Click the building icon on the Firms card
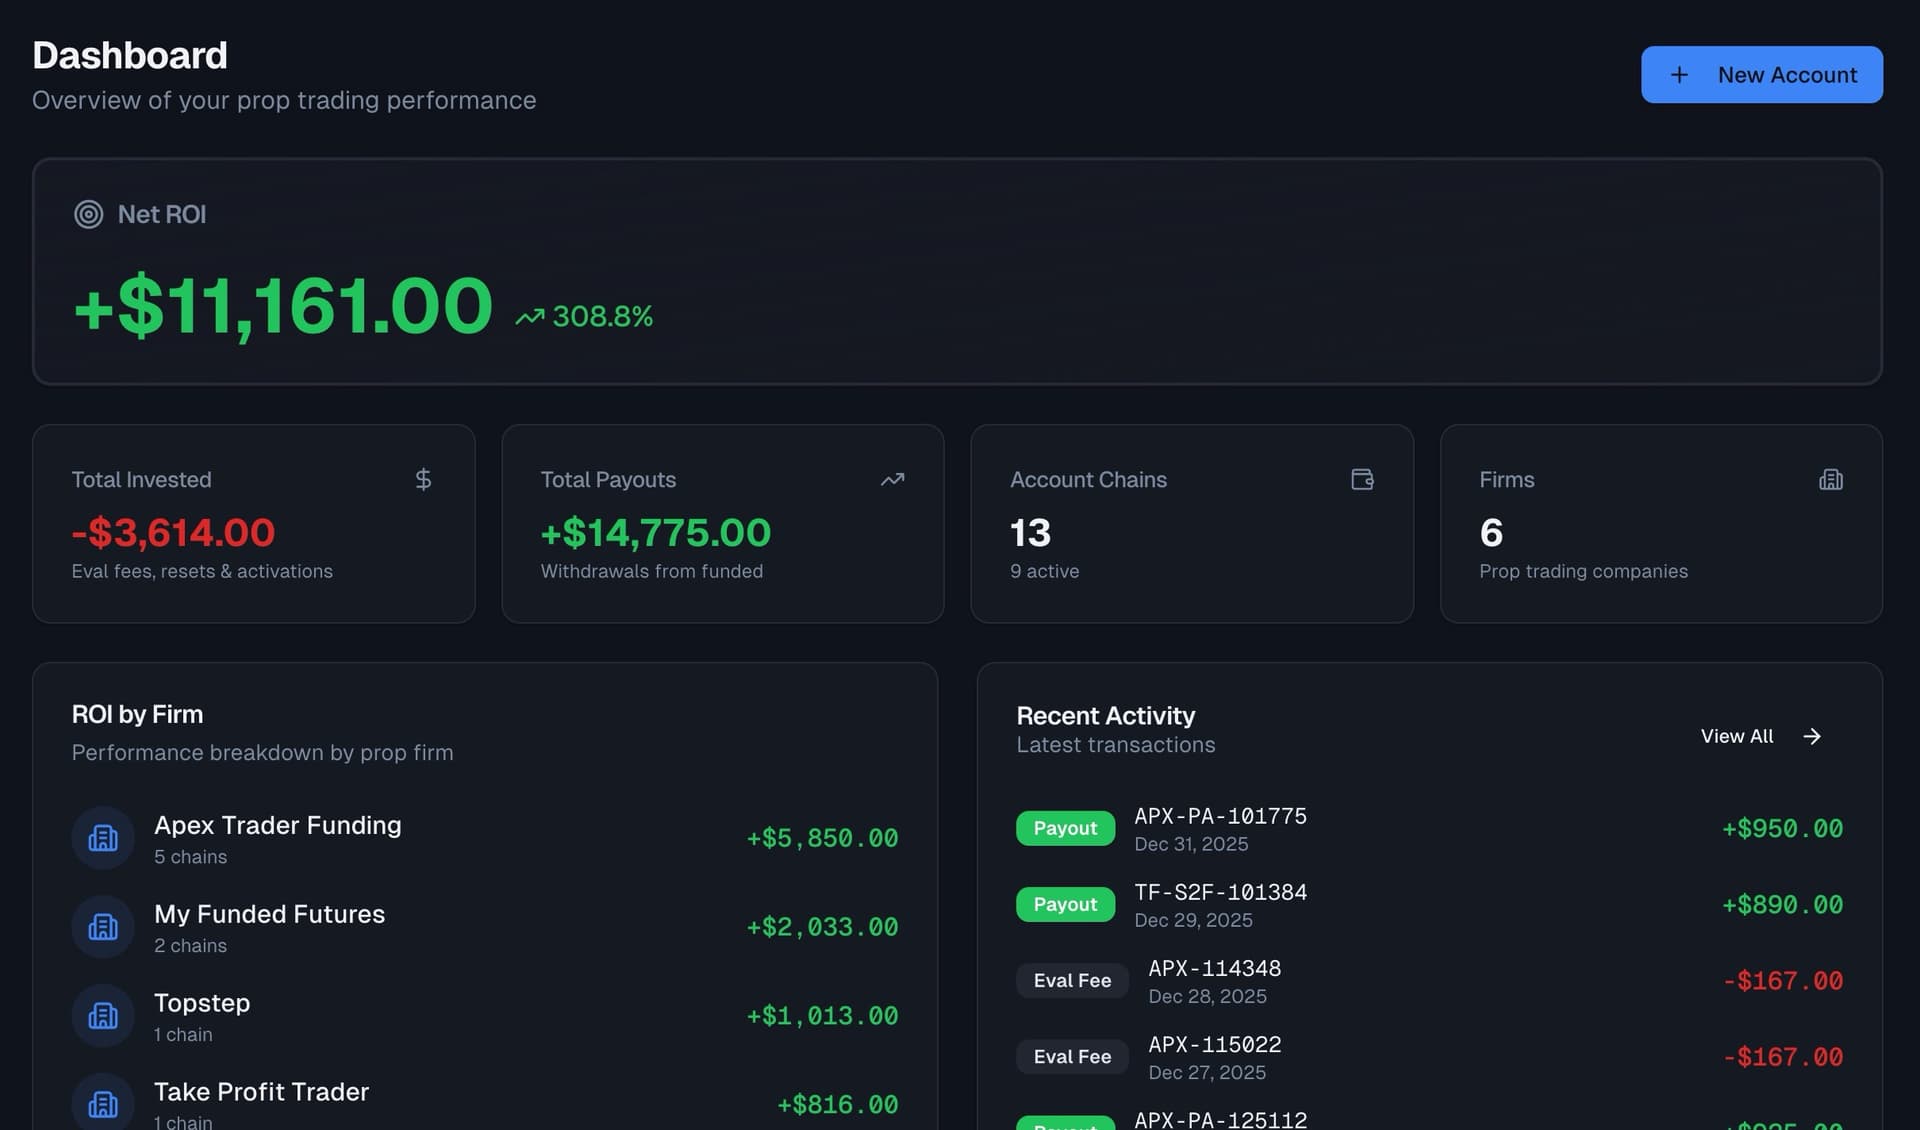1920x1130 pixels. click(1831, 479)
